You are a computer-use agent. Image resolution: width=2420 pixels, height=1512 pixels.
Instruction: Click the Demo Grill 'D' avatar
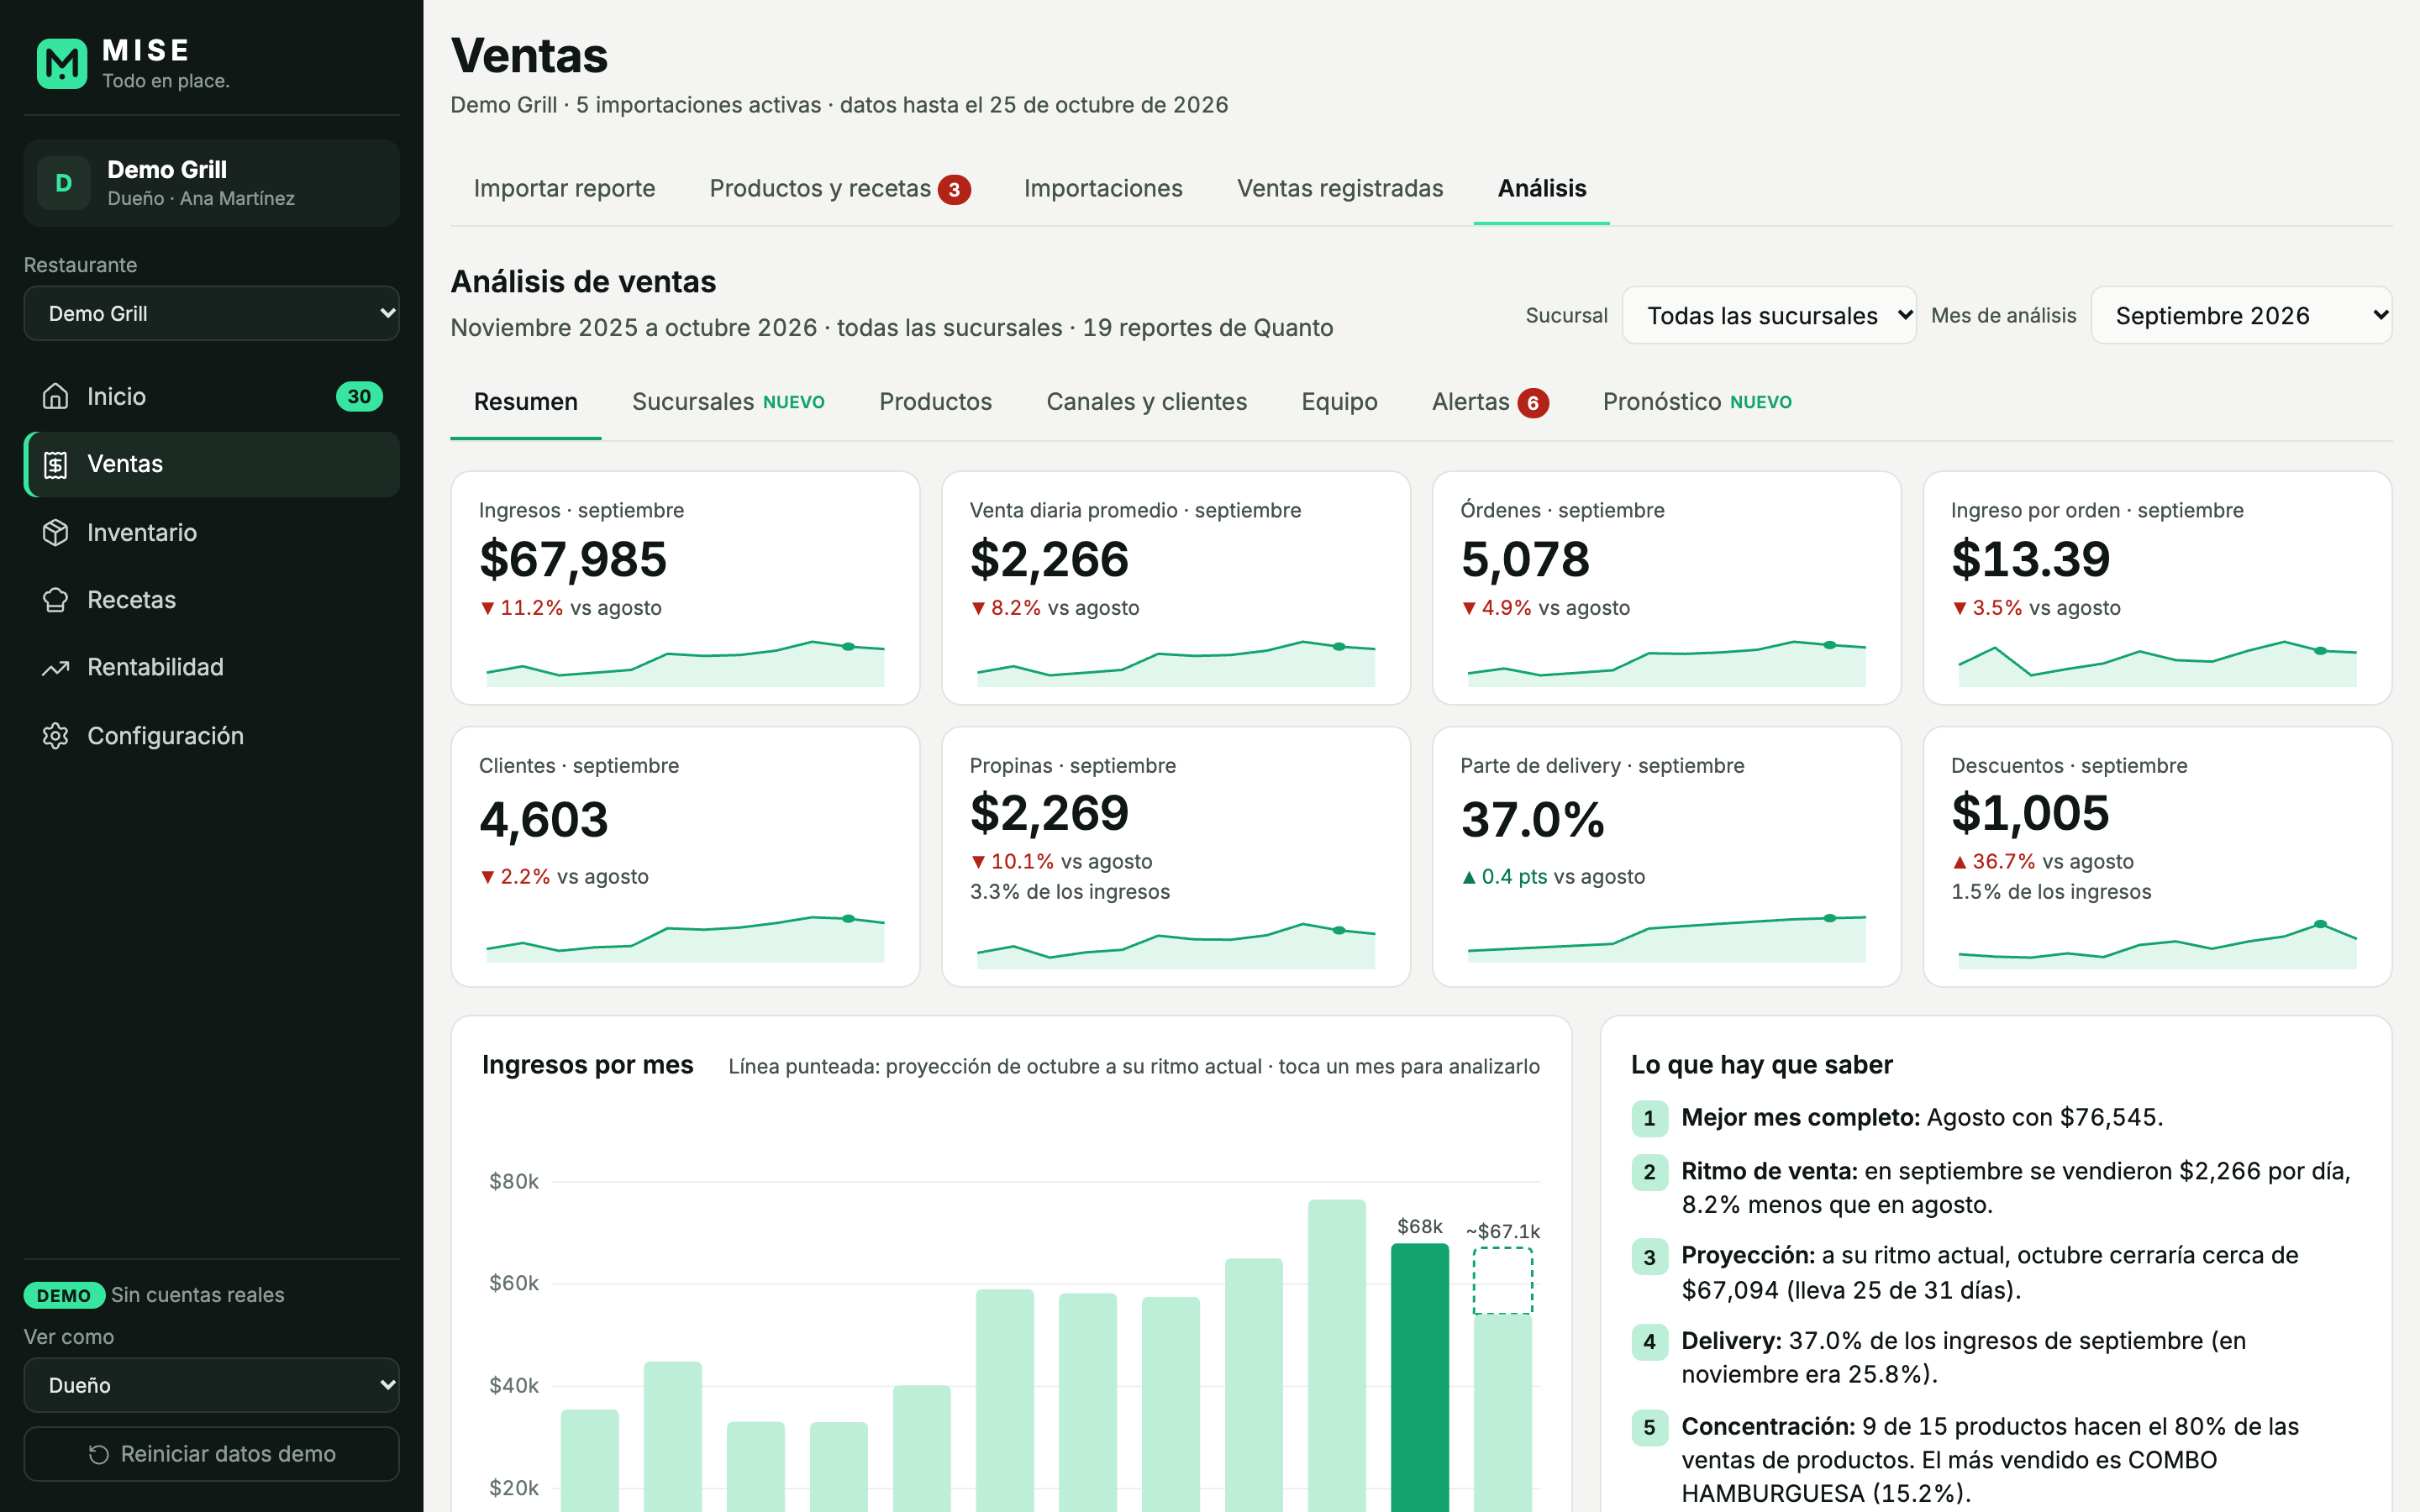64,183
